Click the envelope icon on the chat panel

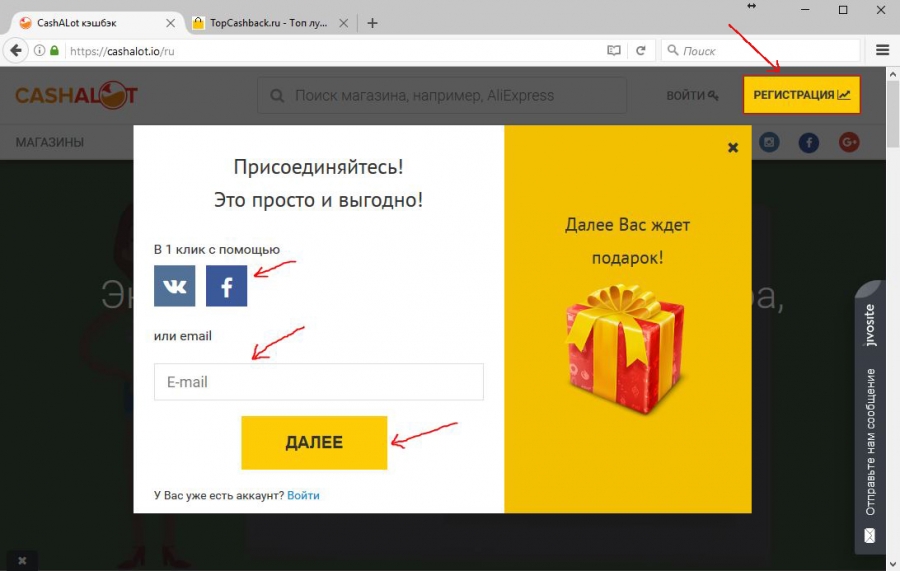pyautogui.click(x=870, y=535)
